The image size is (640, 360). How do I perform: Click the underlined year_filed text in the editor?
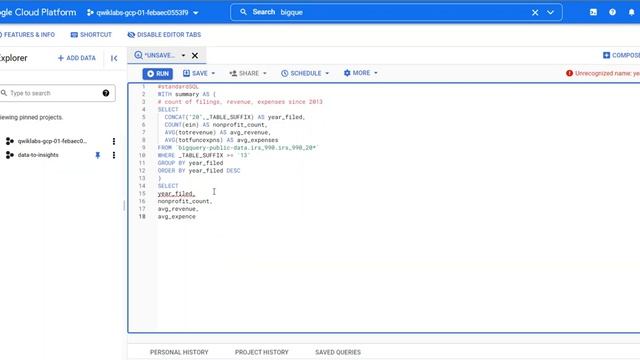point(176,193)
